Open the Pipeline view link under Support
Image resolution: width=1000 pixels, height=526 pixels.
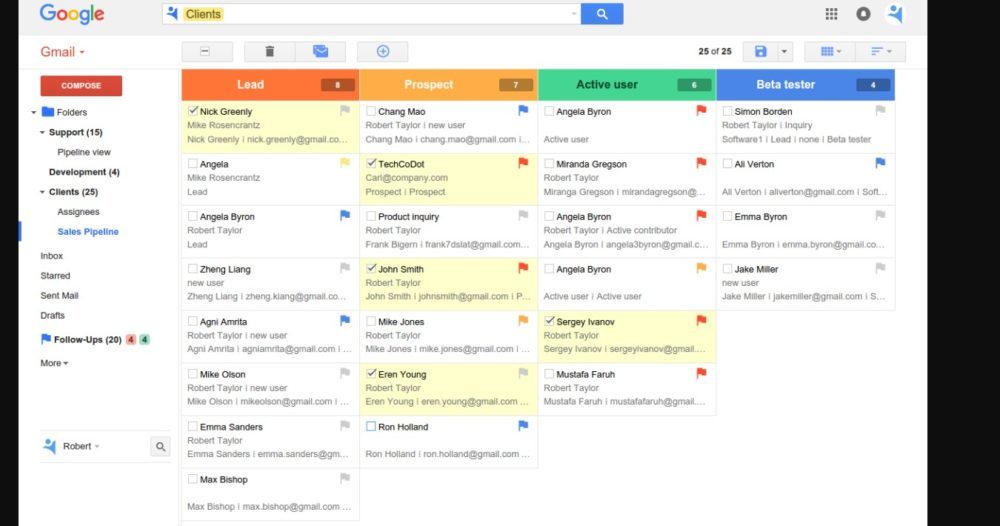coord(84,152)
